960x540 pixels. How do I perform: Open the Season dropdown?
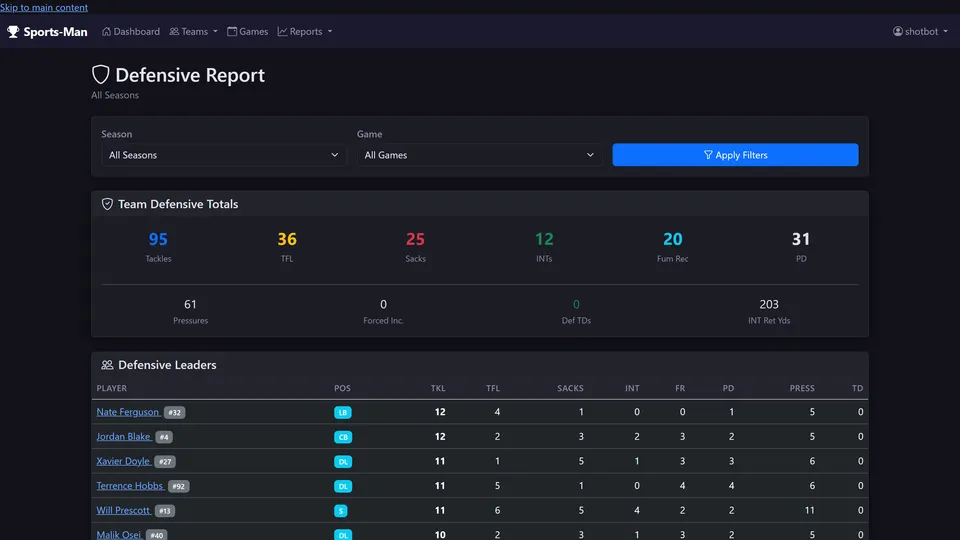click(223, 155)
